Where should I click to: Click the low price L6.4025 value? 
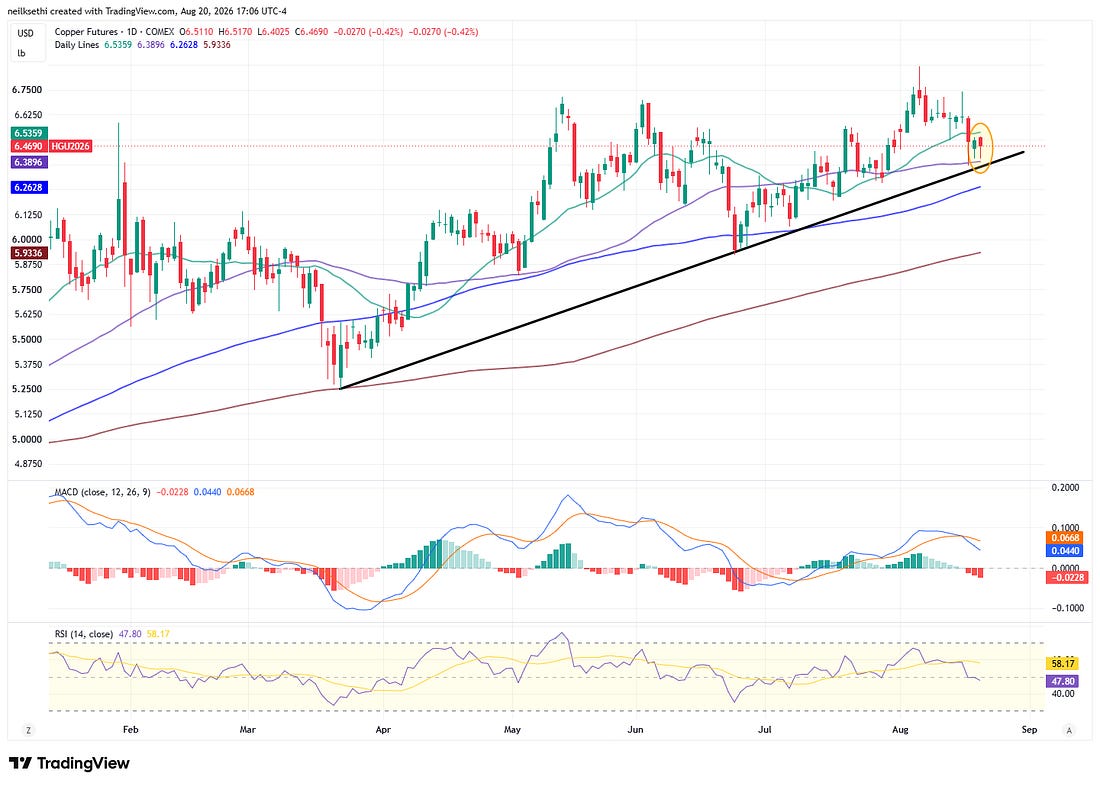coord(273,32)
